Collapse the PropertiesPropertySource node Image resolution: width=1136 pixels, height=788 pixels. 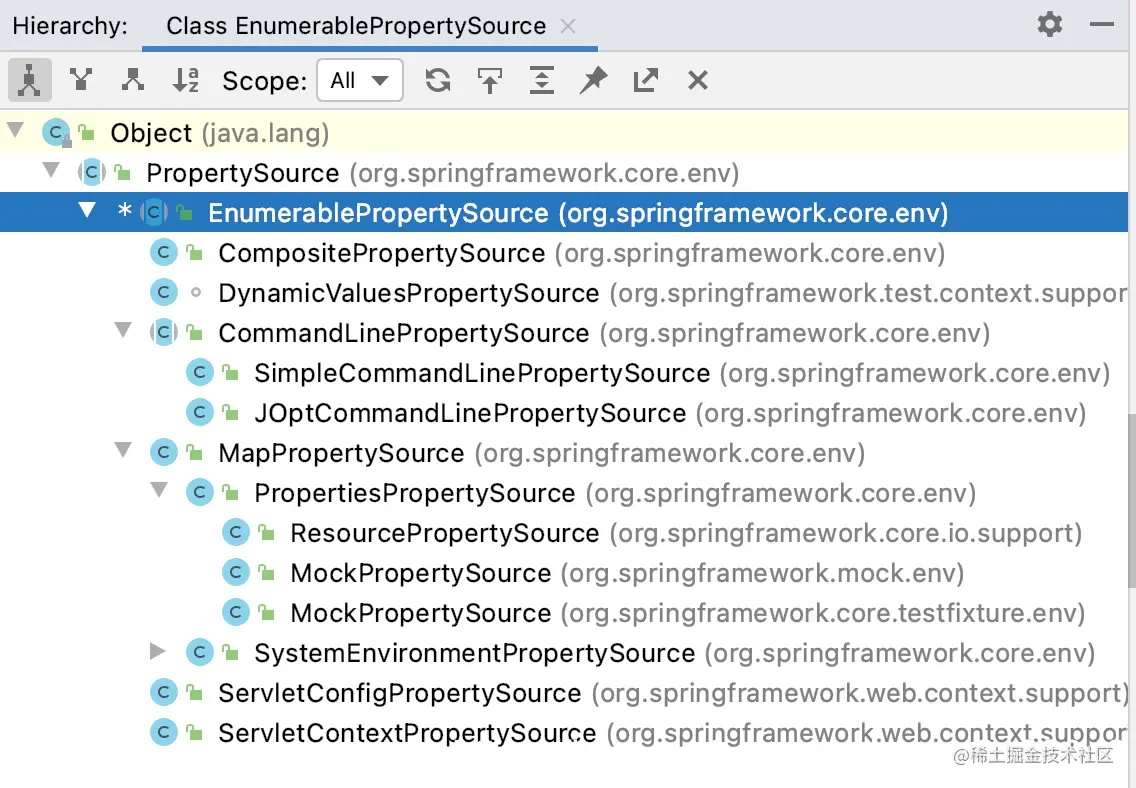(x=159, y=490)
